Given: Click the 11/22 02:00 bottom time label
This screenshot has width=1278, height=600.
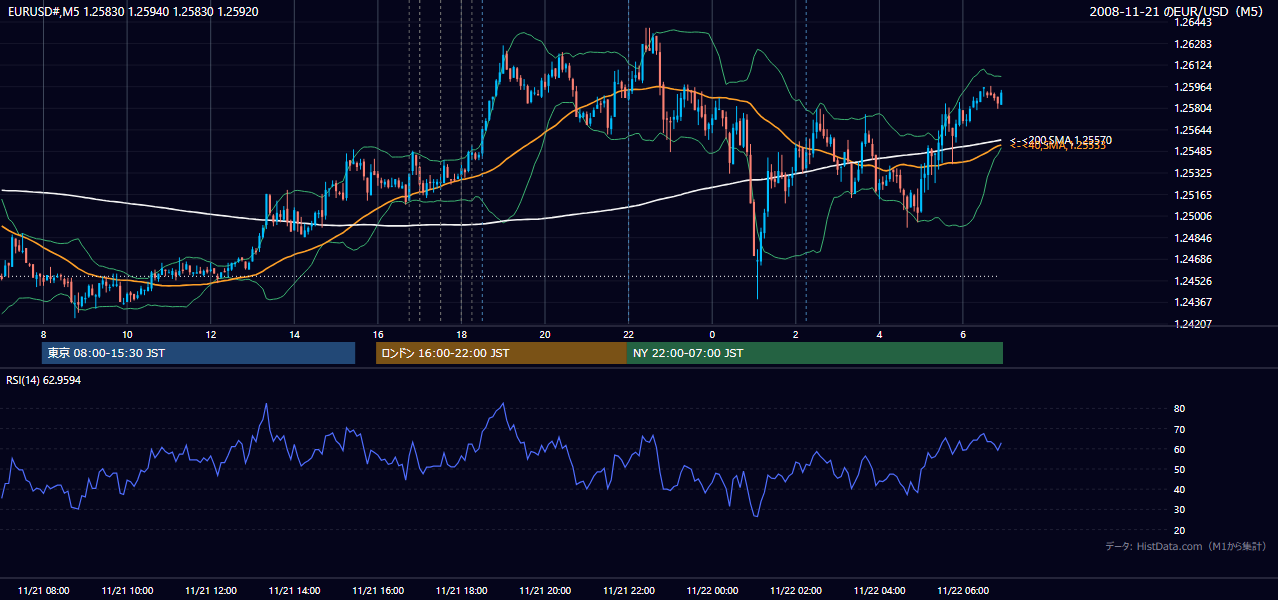Looking at the screenshot, I should coord(796,591).
